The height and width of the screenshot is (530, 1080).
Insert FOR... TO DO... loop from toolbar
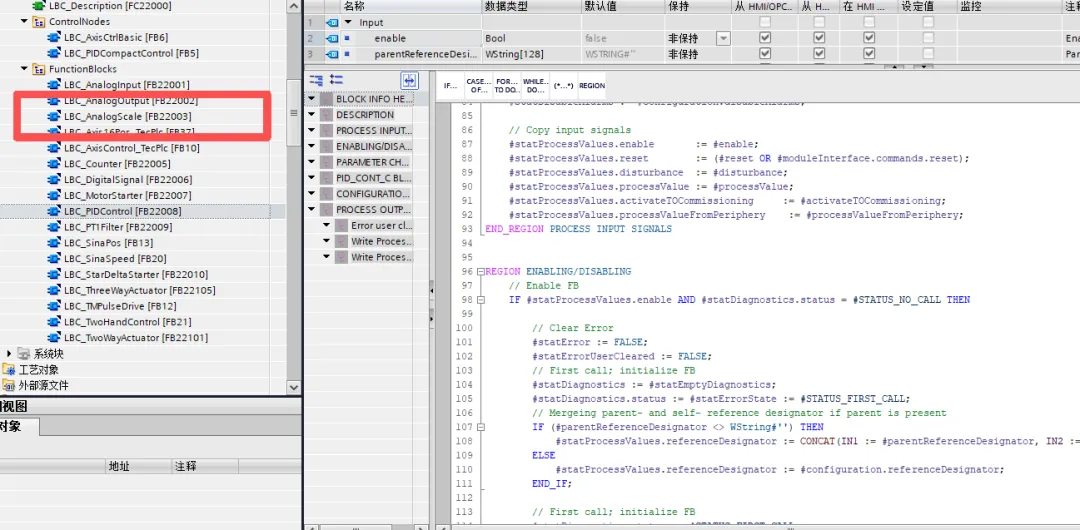[507, 86]
